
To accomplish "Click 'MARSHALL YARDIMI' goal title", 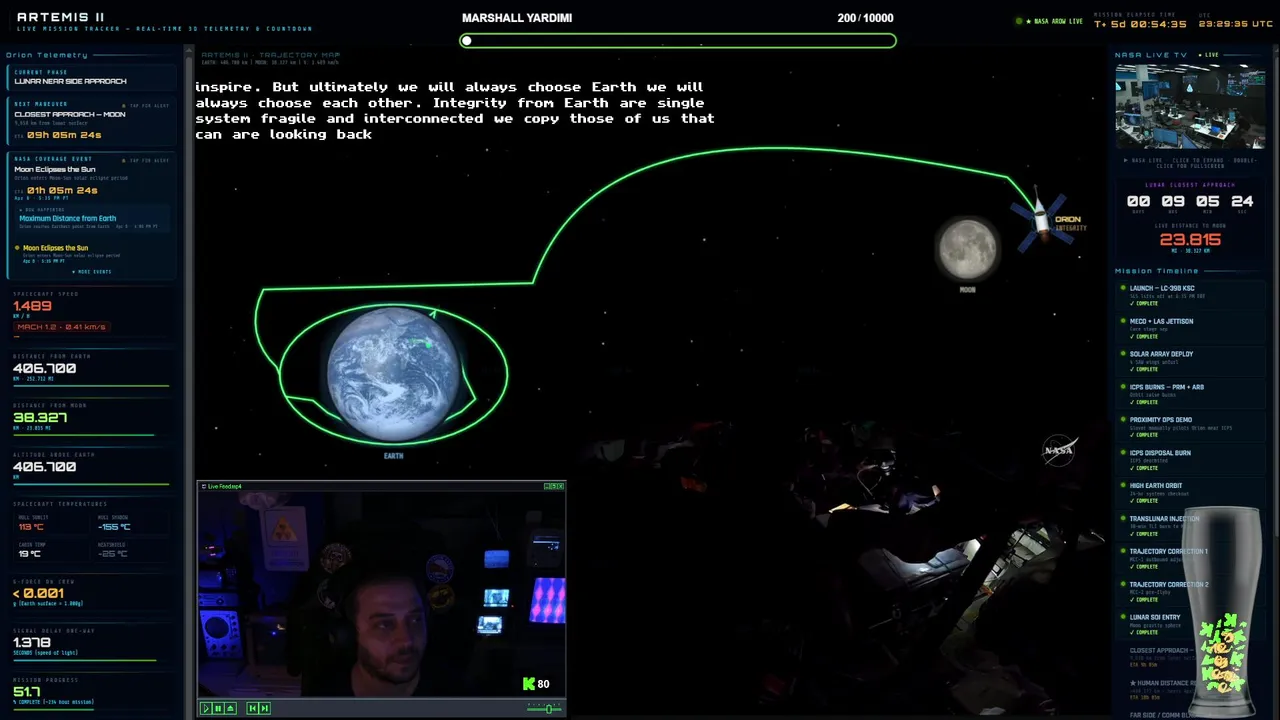I will 517,18.
